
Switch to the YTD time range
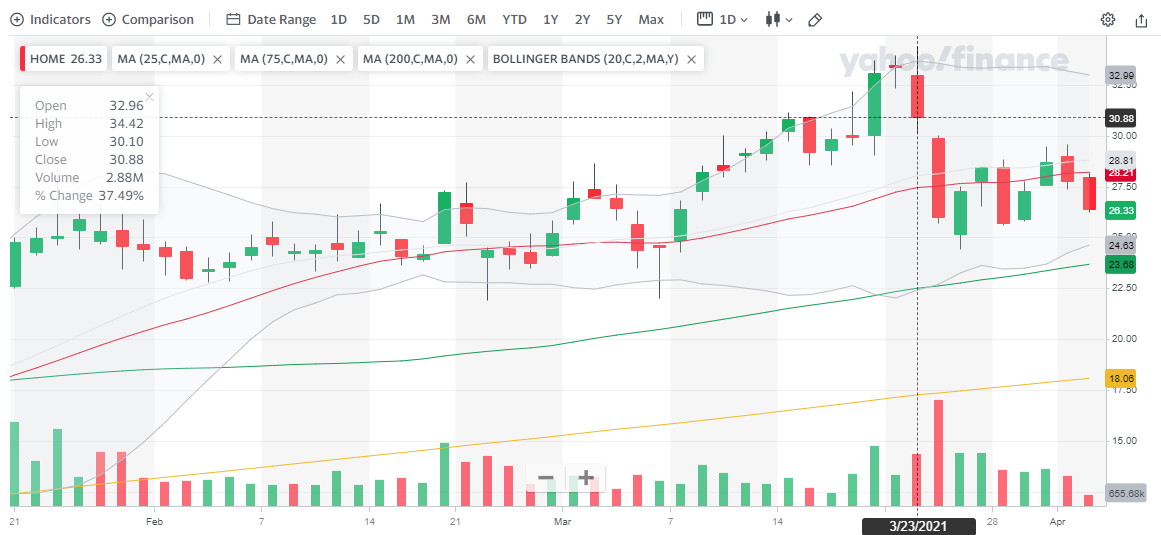pos(514,19)
